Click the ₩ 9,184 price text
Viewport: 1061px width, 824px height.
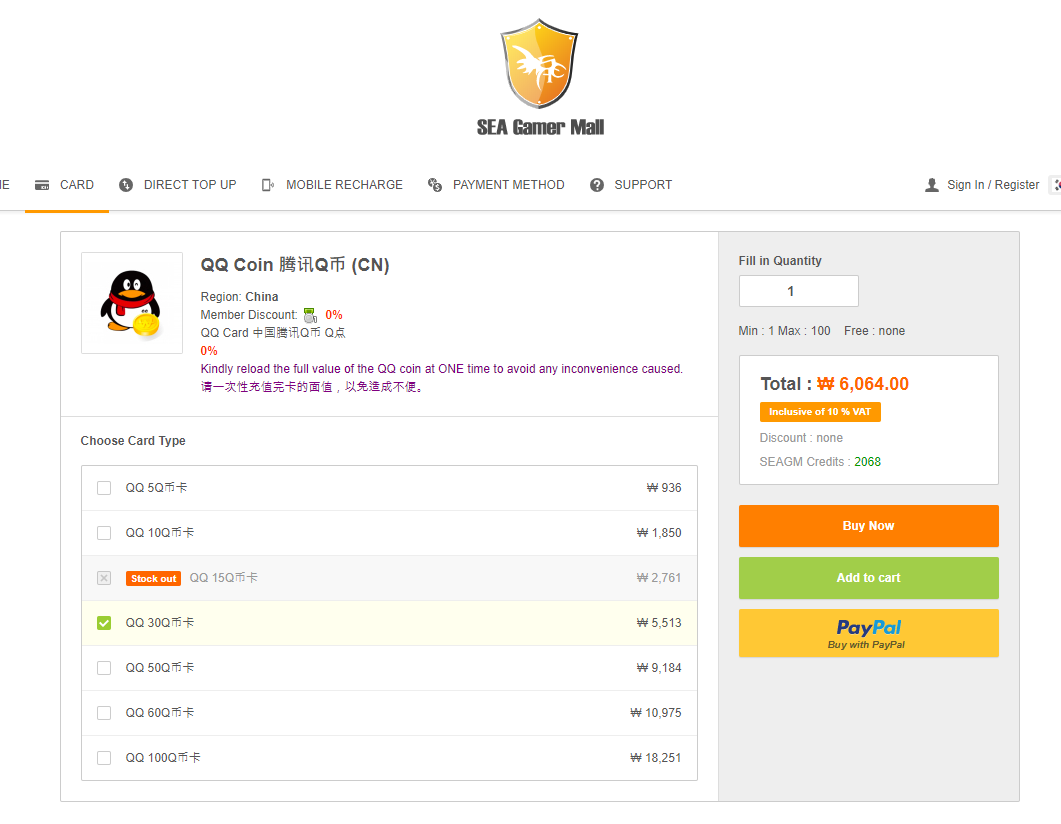click(659, 668)
